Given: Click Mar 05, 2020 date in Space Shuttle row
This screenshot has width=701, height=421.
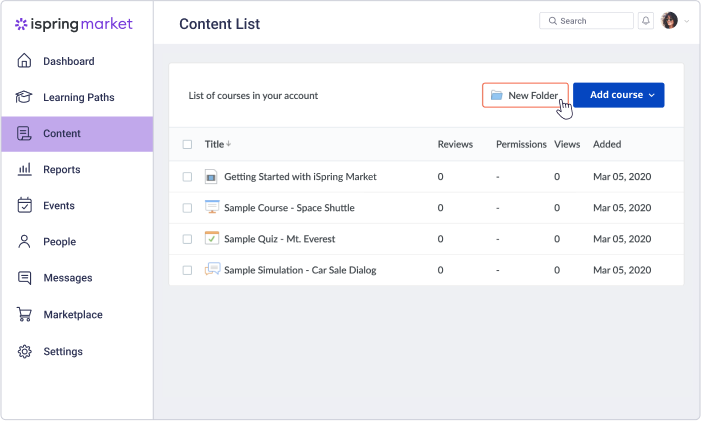Looking at the screenshot, I should [x=622, y=208].
